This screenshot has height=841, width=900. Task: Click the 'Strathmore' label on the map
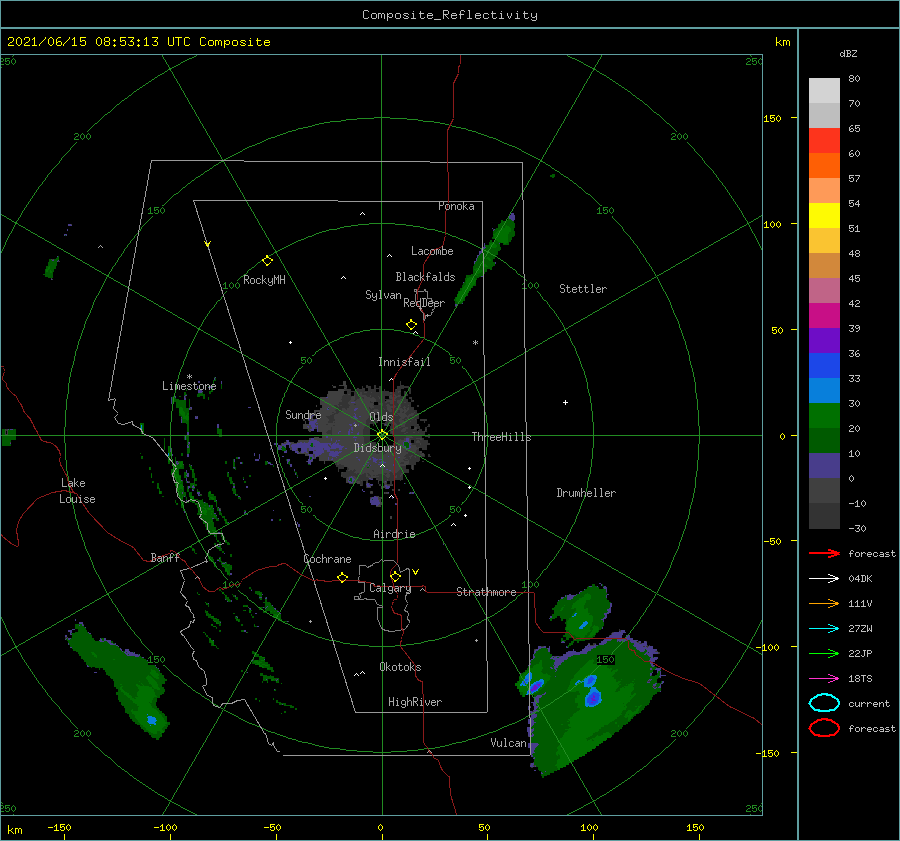[486, 592]
